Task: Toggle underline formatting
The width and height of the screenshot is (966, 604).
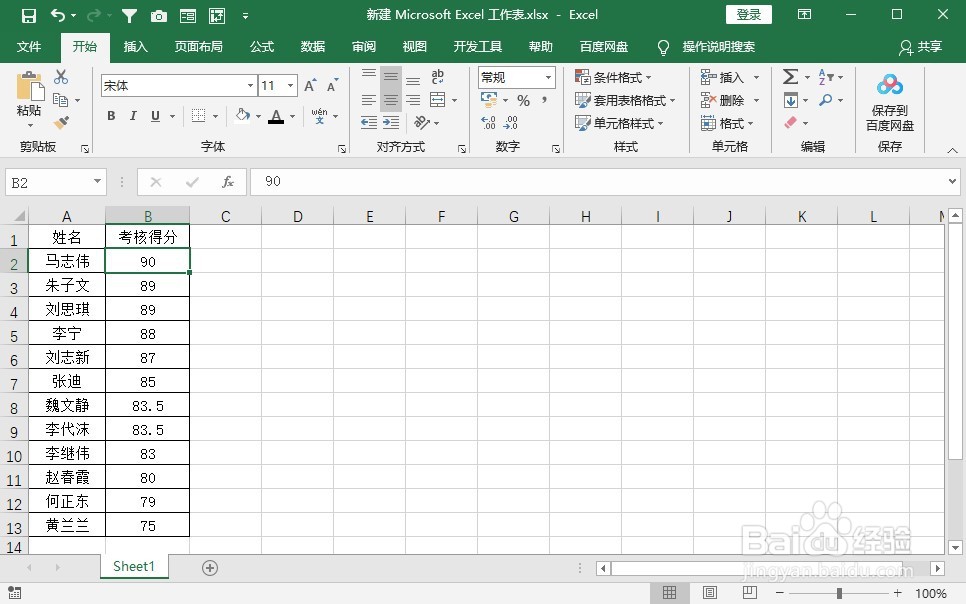Action: click(155, 115)
